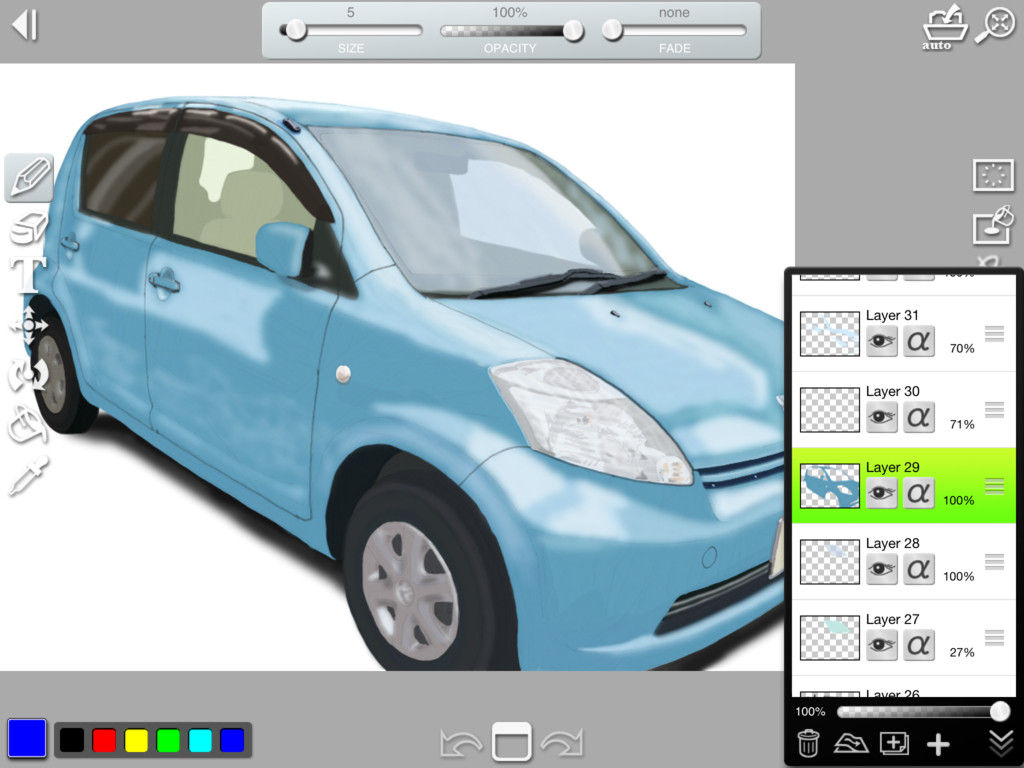The width and height of the screenshot is (1024, 768).
Task: Collapse layers panel with double chevron
Action: point(999,743)
